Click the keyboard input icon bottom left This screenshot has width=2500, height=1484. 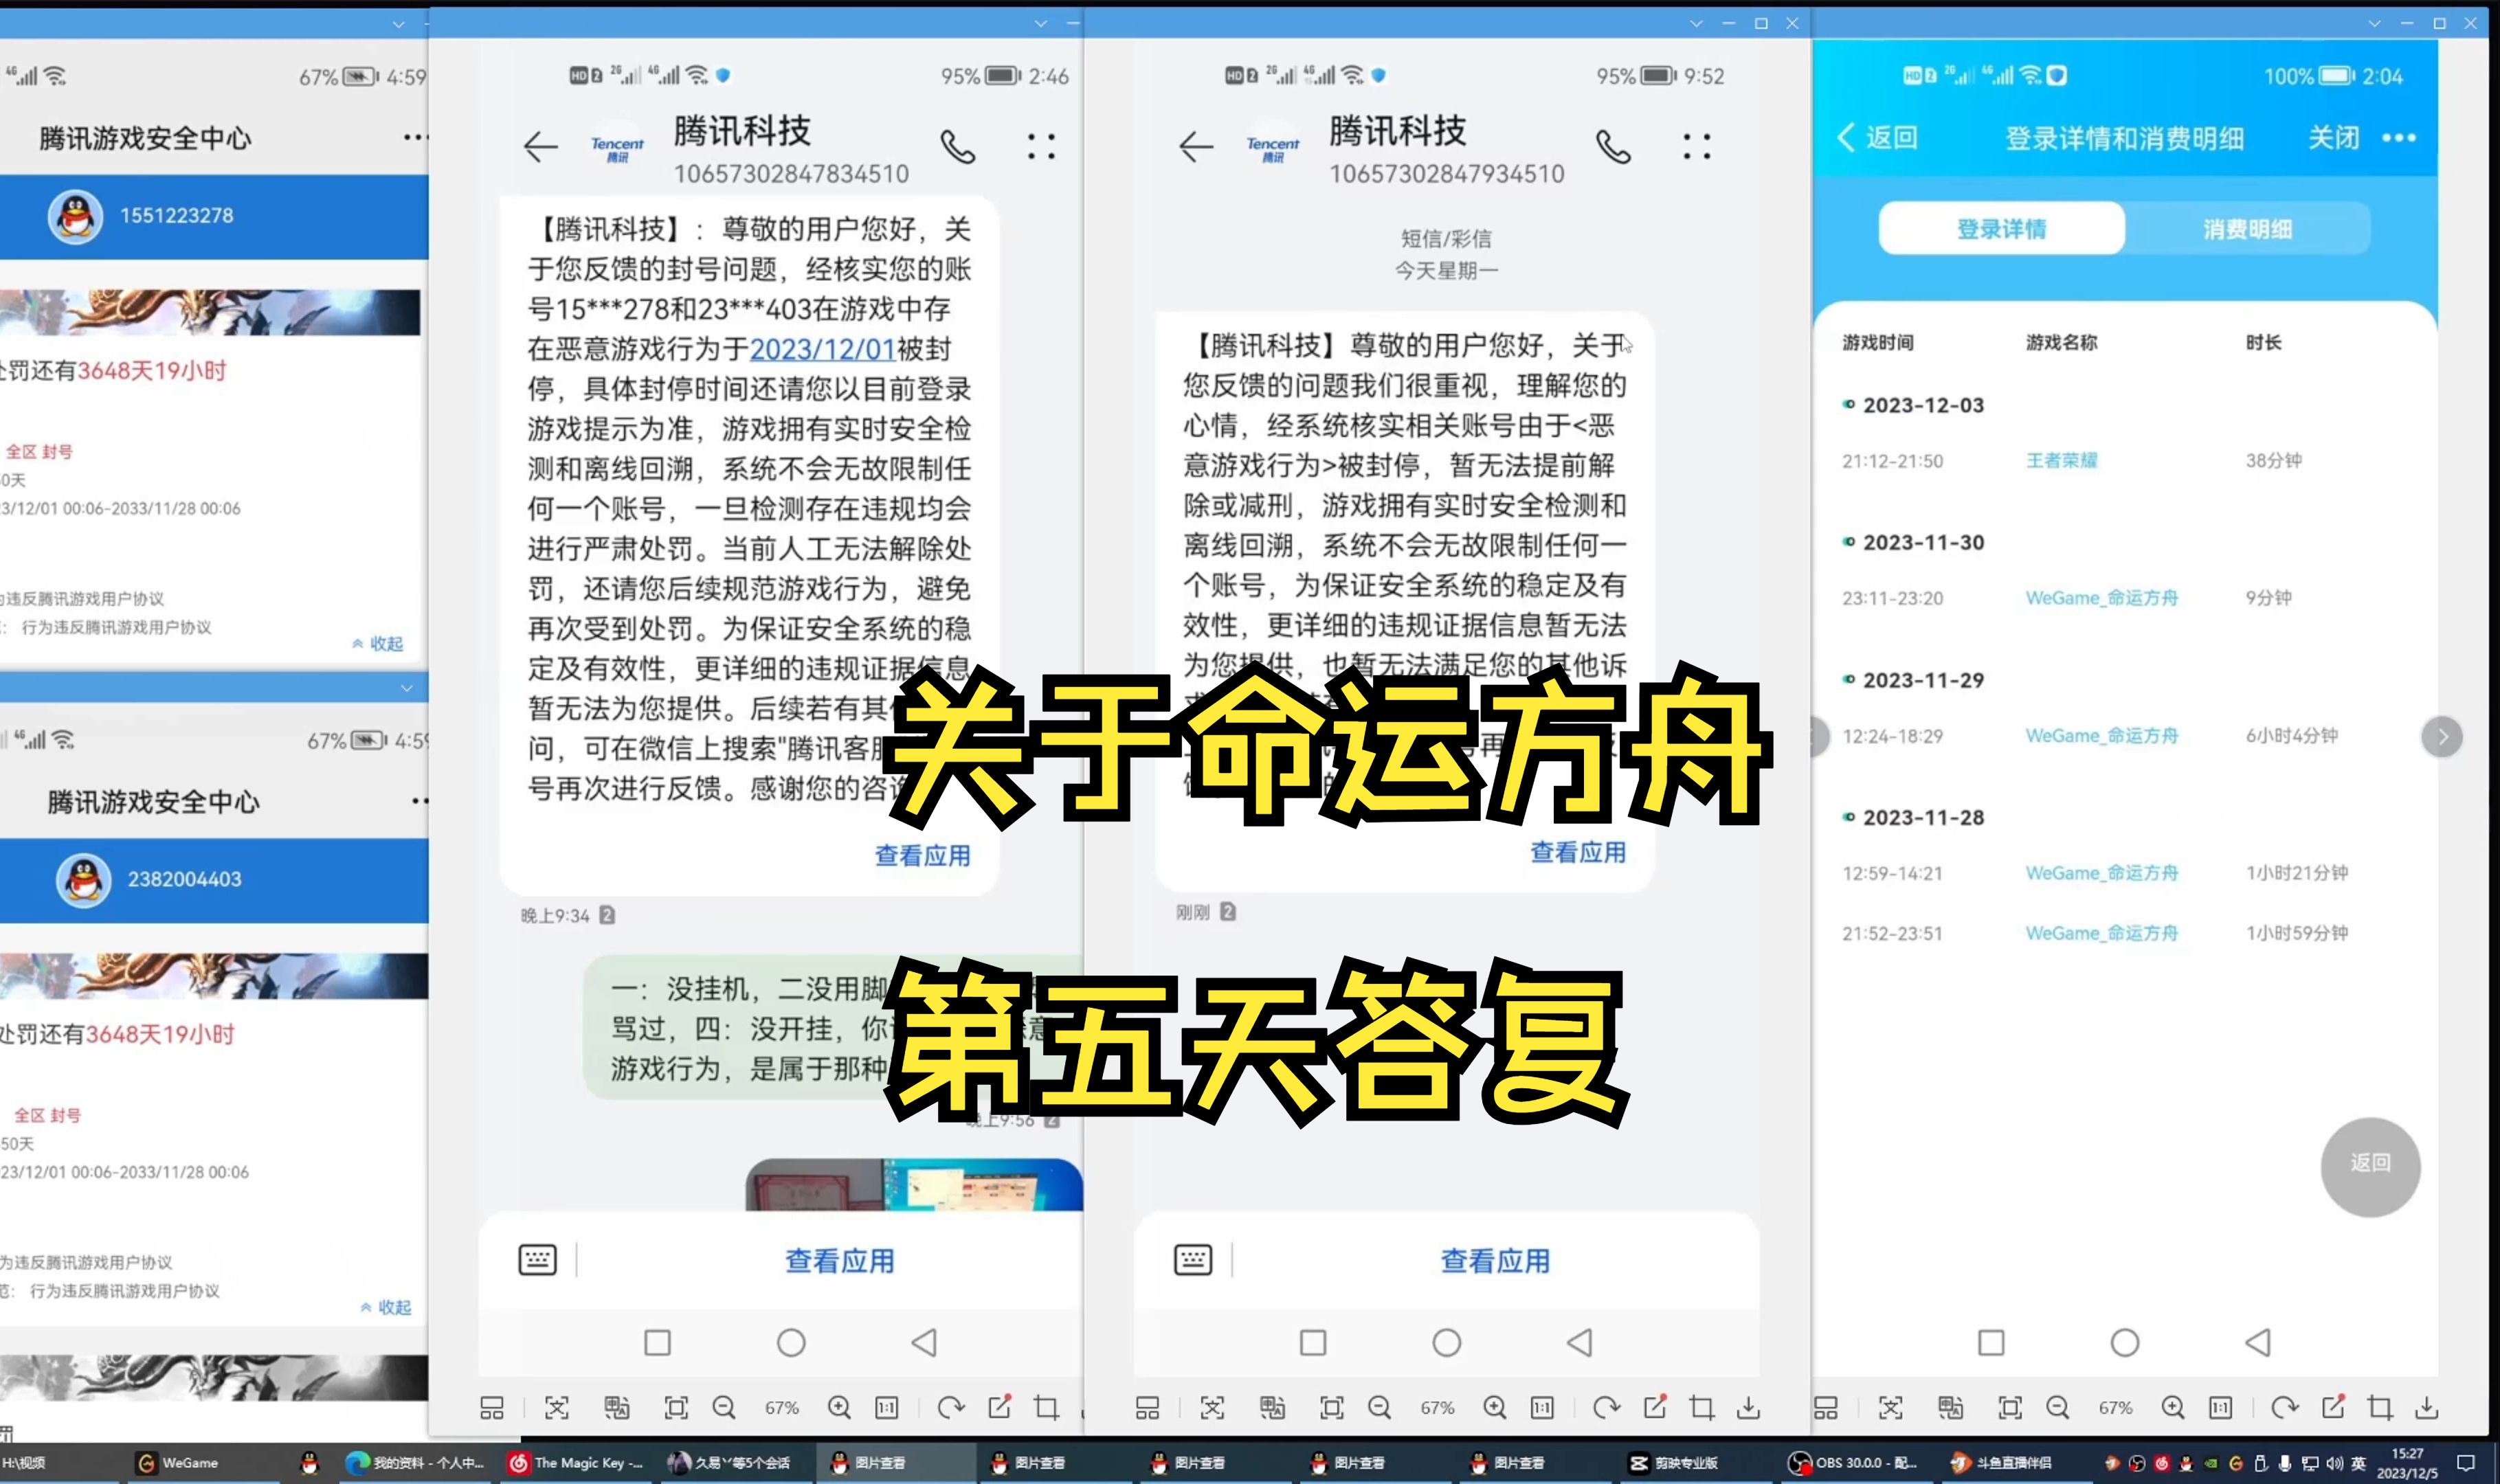tap(537, 1258)
